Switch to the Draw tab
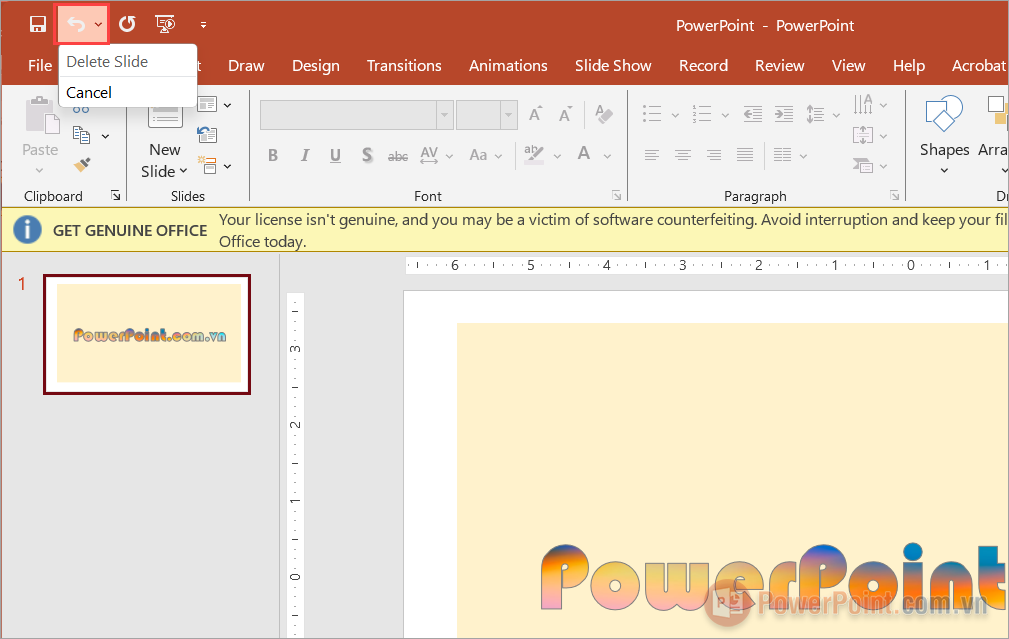The image size is (1009, 639). point(246,66)
